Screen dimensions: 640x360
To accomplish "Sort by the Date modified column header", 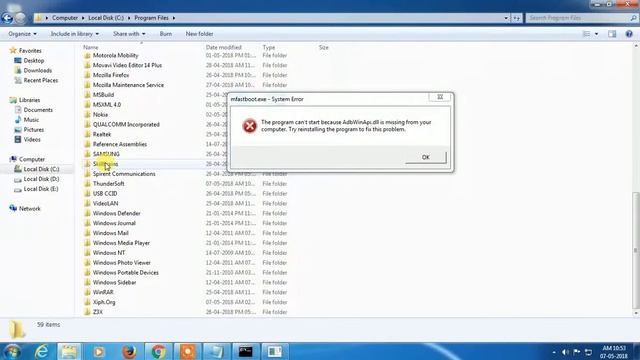I will [x=223, y=47].
